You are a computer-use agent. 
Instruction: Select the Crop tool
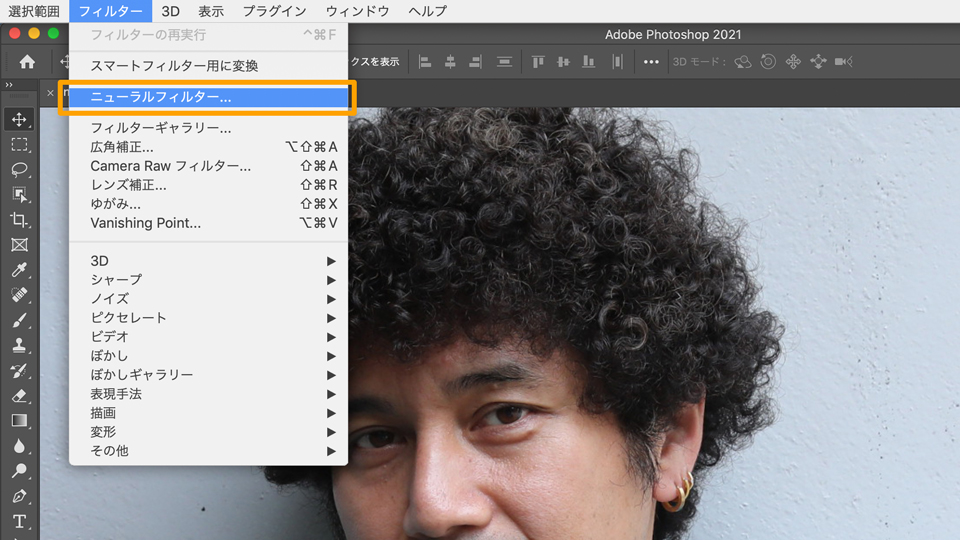[x=19, y=220]
